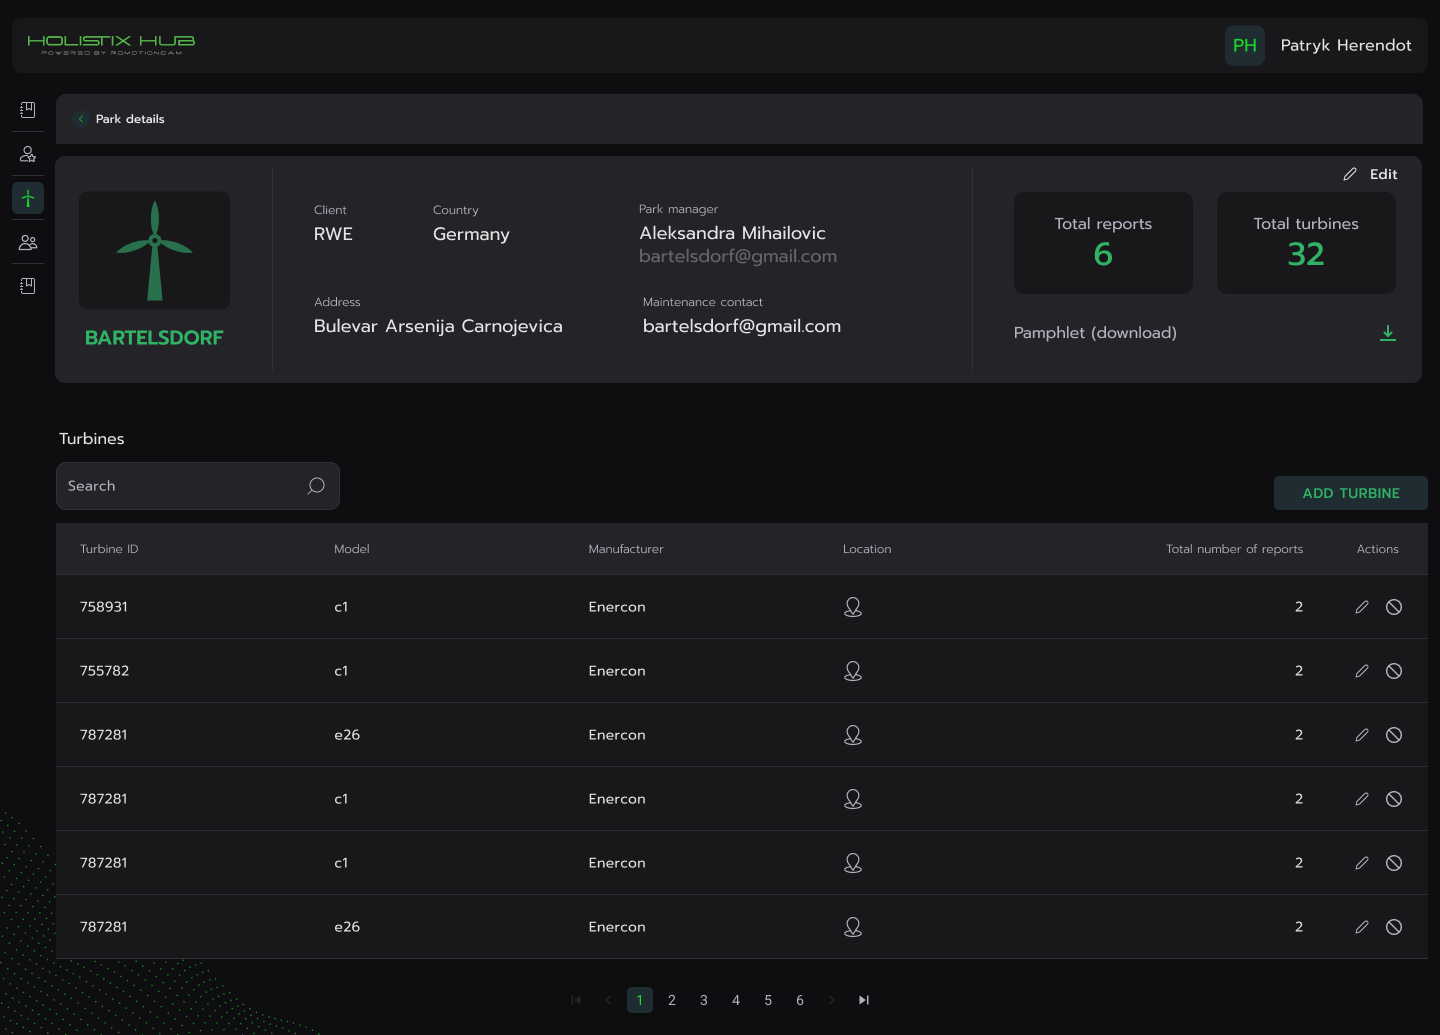Go back using Park details chevron
This screenshot has height=1035, width=1440.
tap(81, 119)
